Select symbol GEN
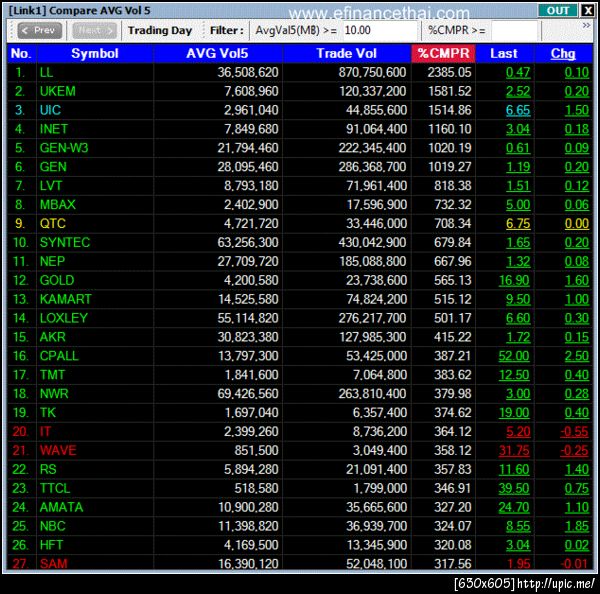 [53, 167]
